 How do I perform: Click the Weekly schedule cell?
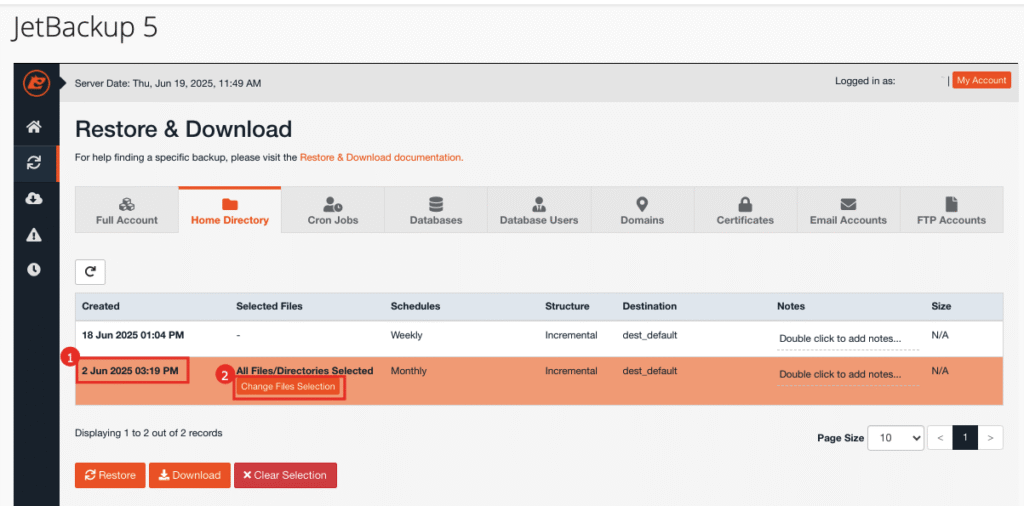(406, 335)
